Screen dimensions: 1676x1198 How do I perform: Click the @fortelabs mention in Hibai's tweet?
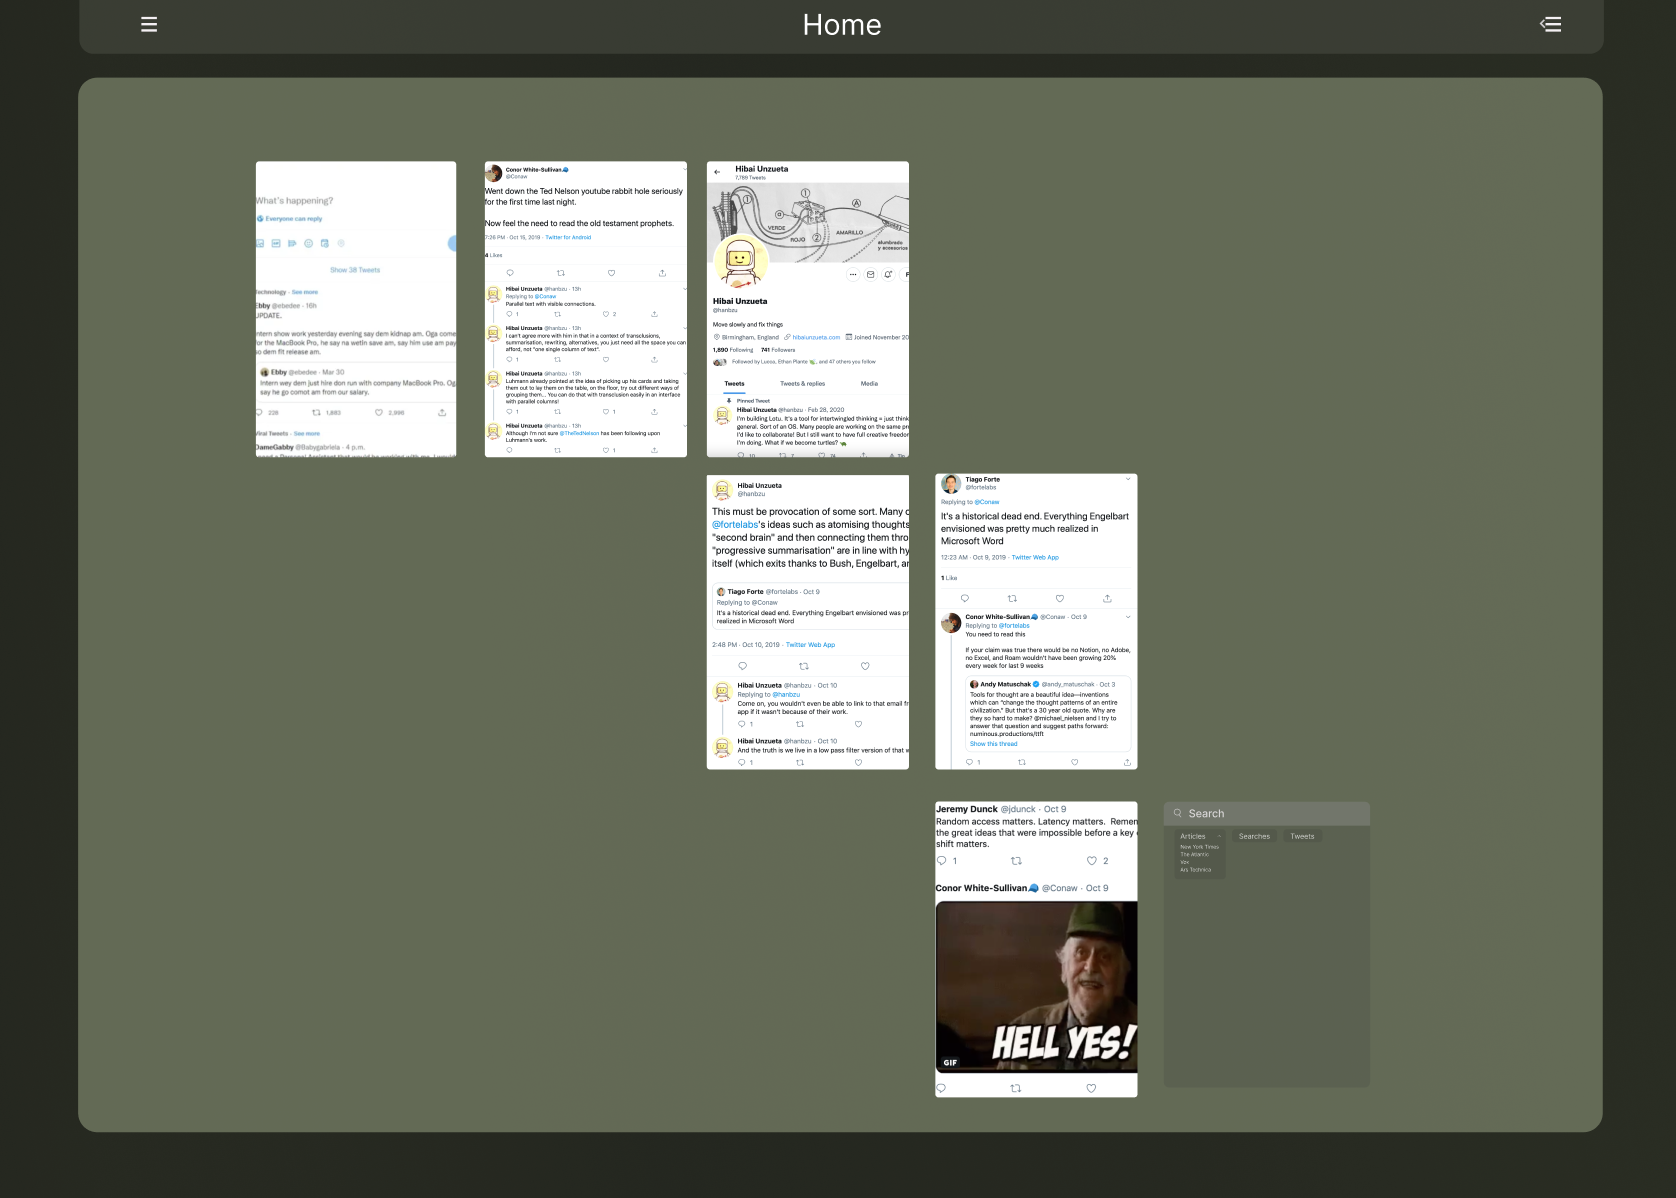pyautogui.click(x=735, y=525)
